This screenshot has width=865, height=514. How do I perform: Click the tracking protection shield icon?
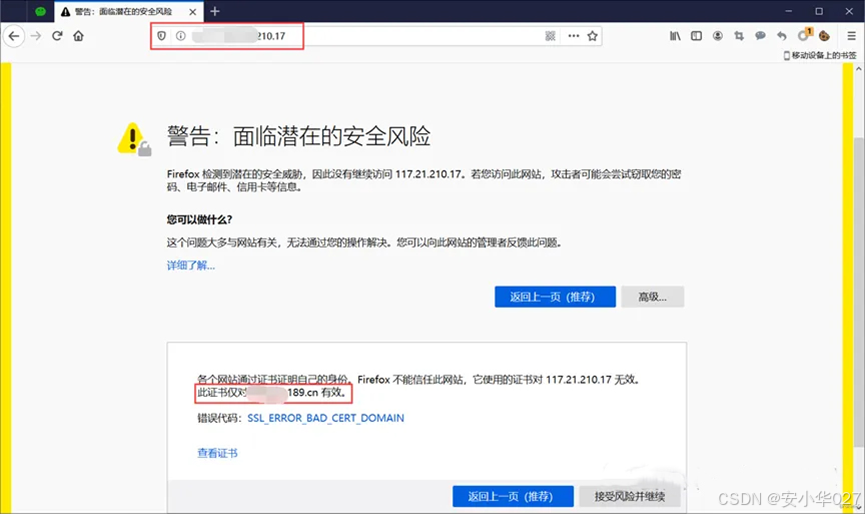tap(162, 36)
